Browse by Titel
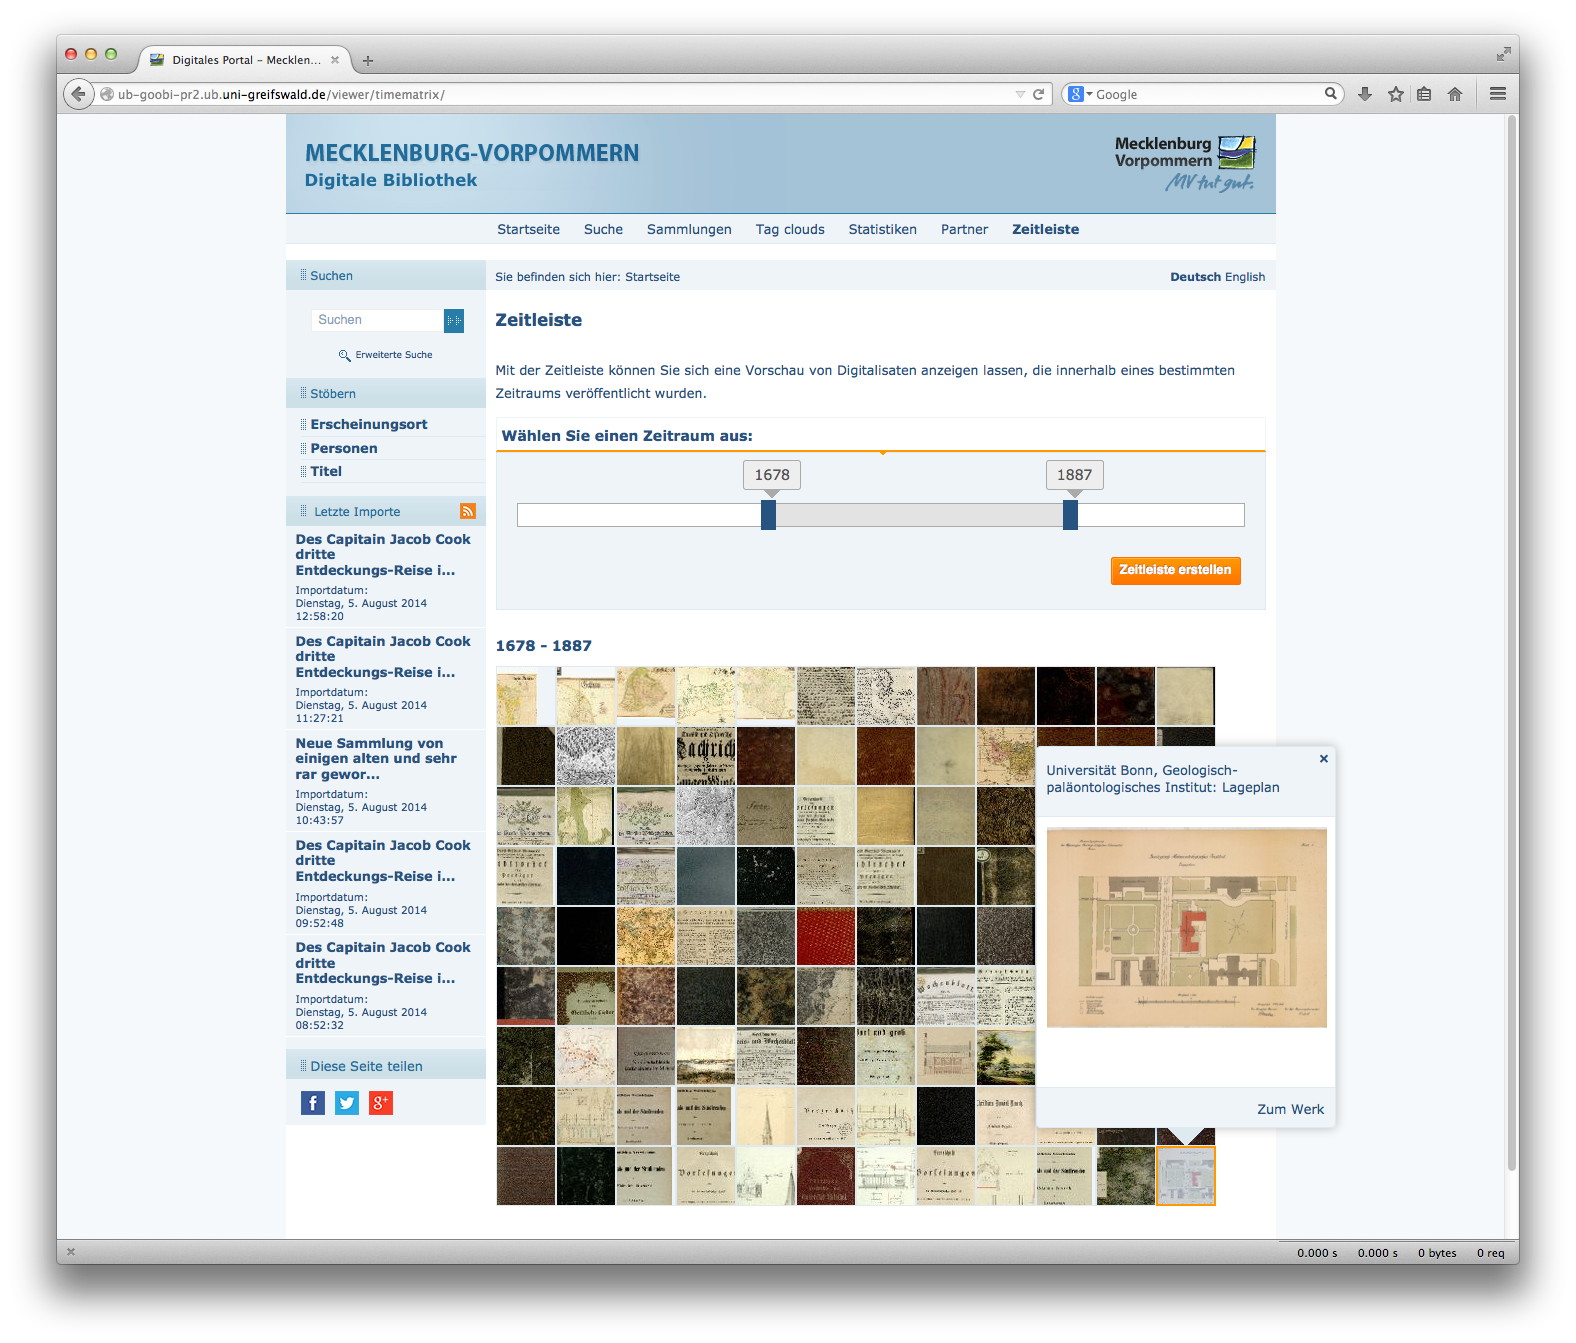The width and height of the screenshot is (1576, 1343). 326,471
